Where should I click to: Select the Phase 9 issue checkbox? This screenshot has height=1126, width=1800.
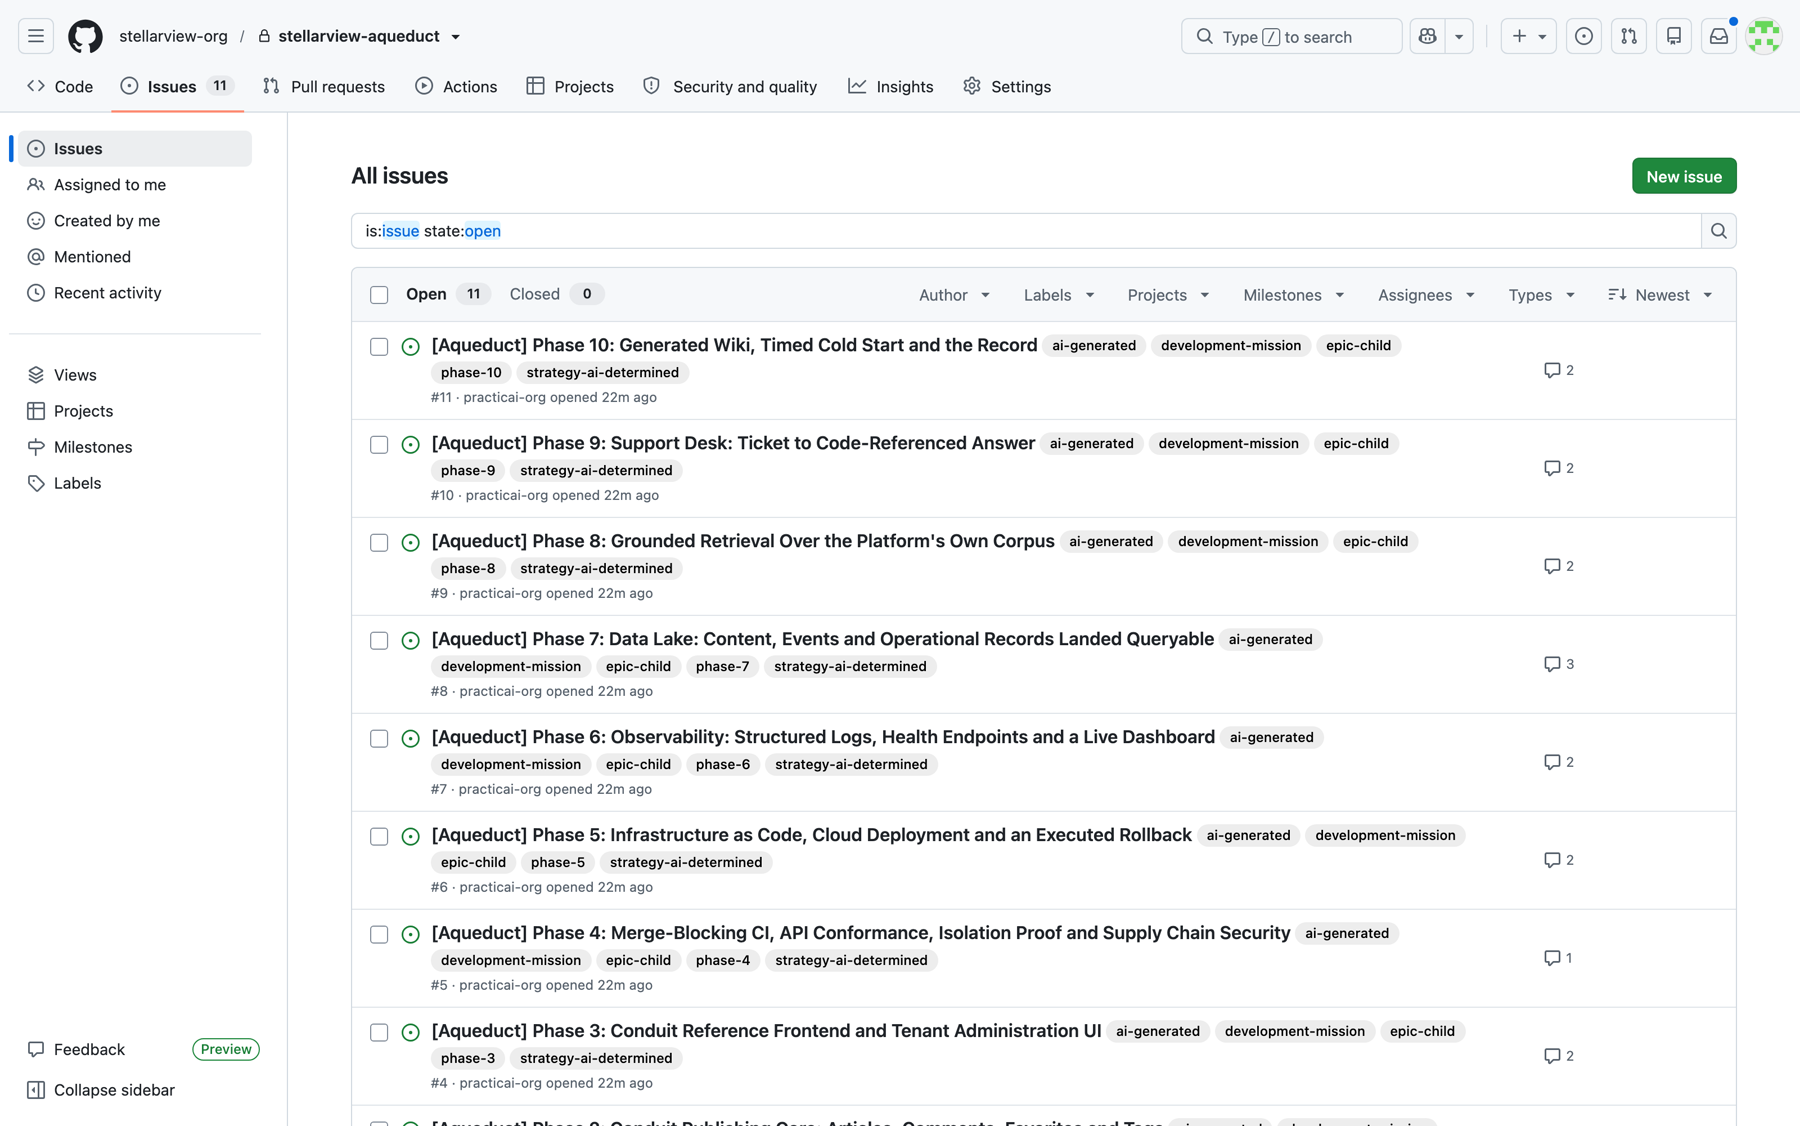pyautogui.click(x=379, y=445)
